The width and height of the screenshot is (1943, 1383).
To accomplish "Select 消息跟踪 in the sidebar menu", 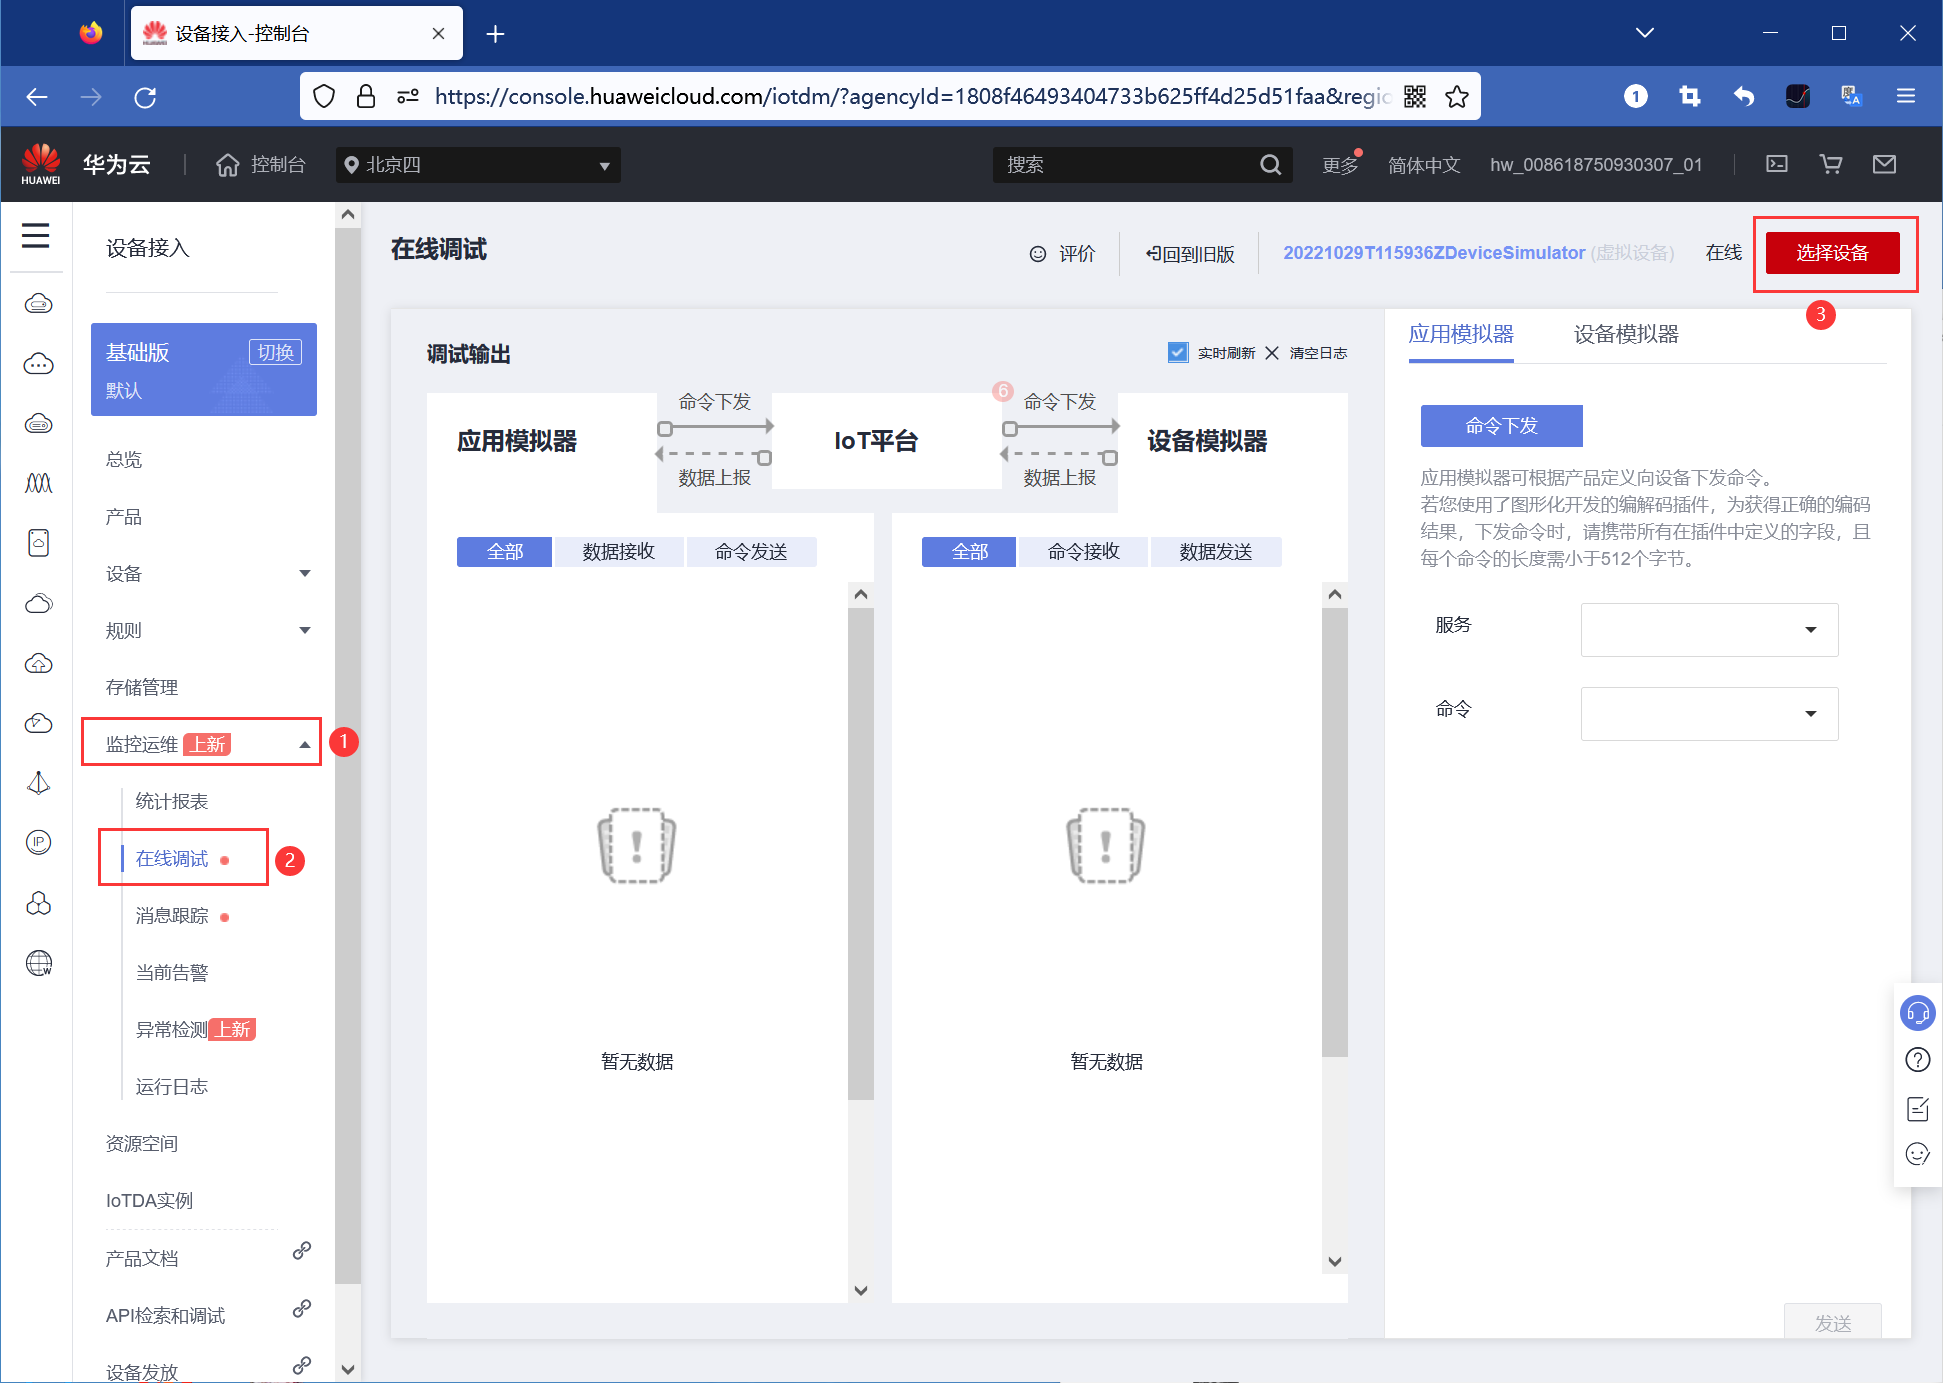I will point(172,915).
